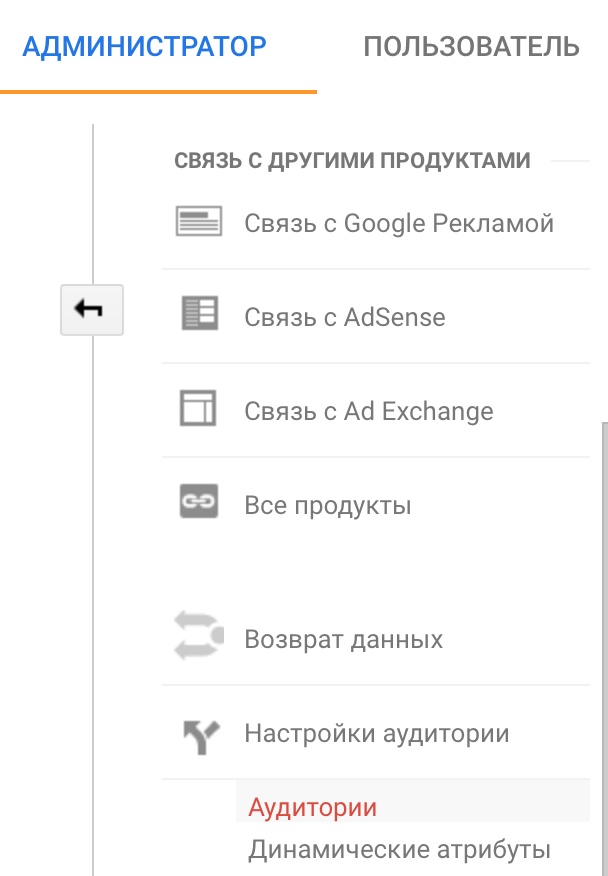The image size is (608, 876).
Task: Click the Настройки аудитории fork icon
Action: (x=198, y=734)
